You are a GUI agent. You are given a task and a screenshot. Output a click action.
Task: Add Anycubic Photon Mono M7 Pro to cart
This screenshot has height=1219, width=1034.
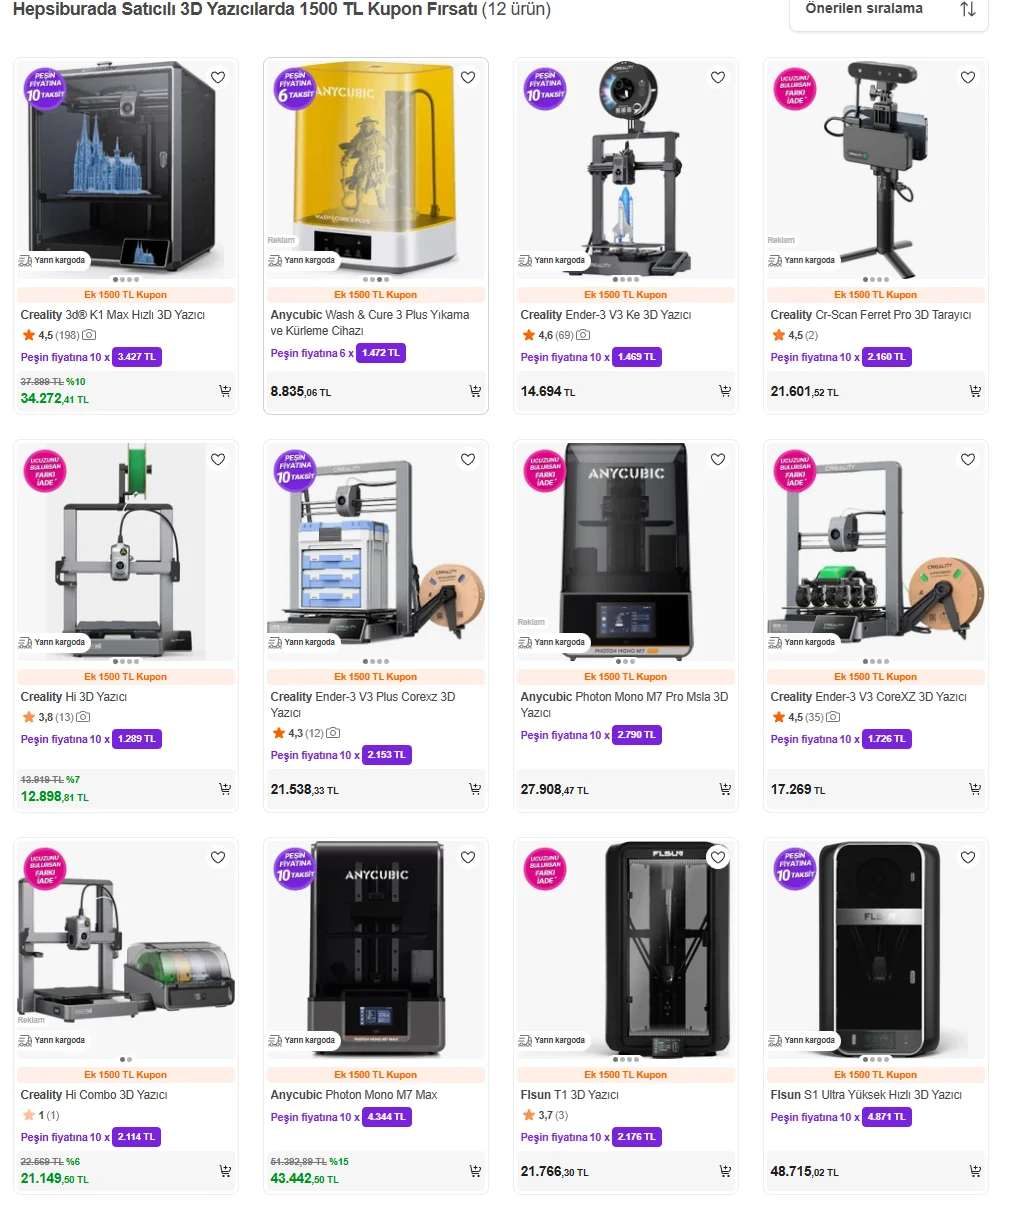pos(725,789)
